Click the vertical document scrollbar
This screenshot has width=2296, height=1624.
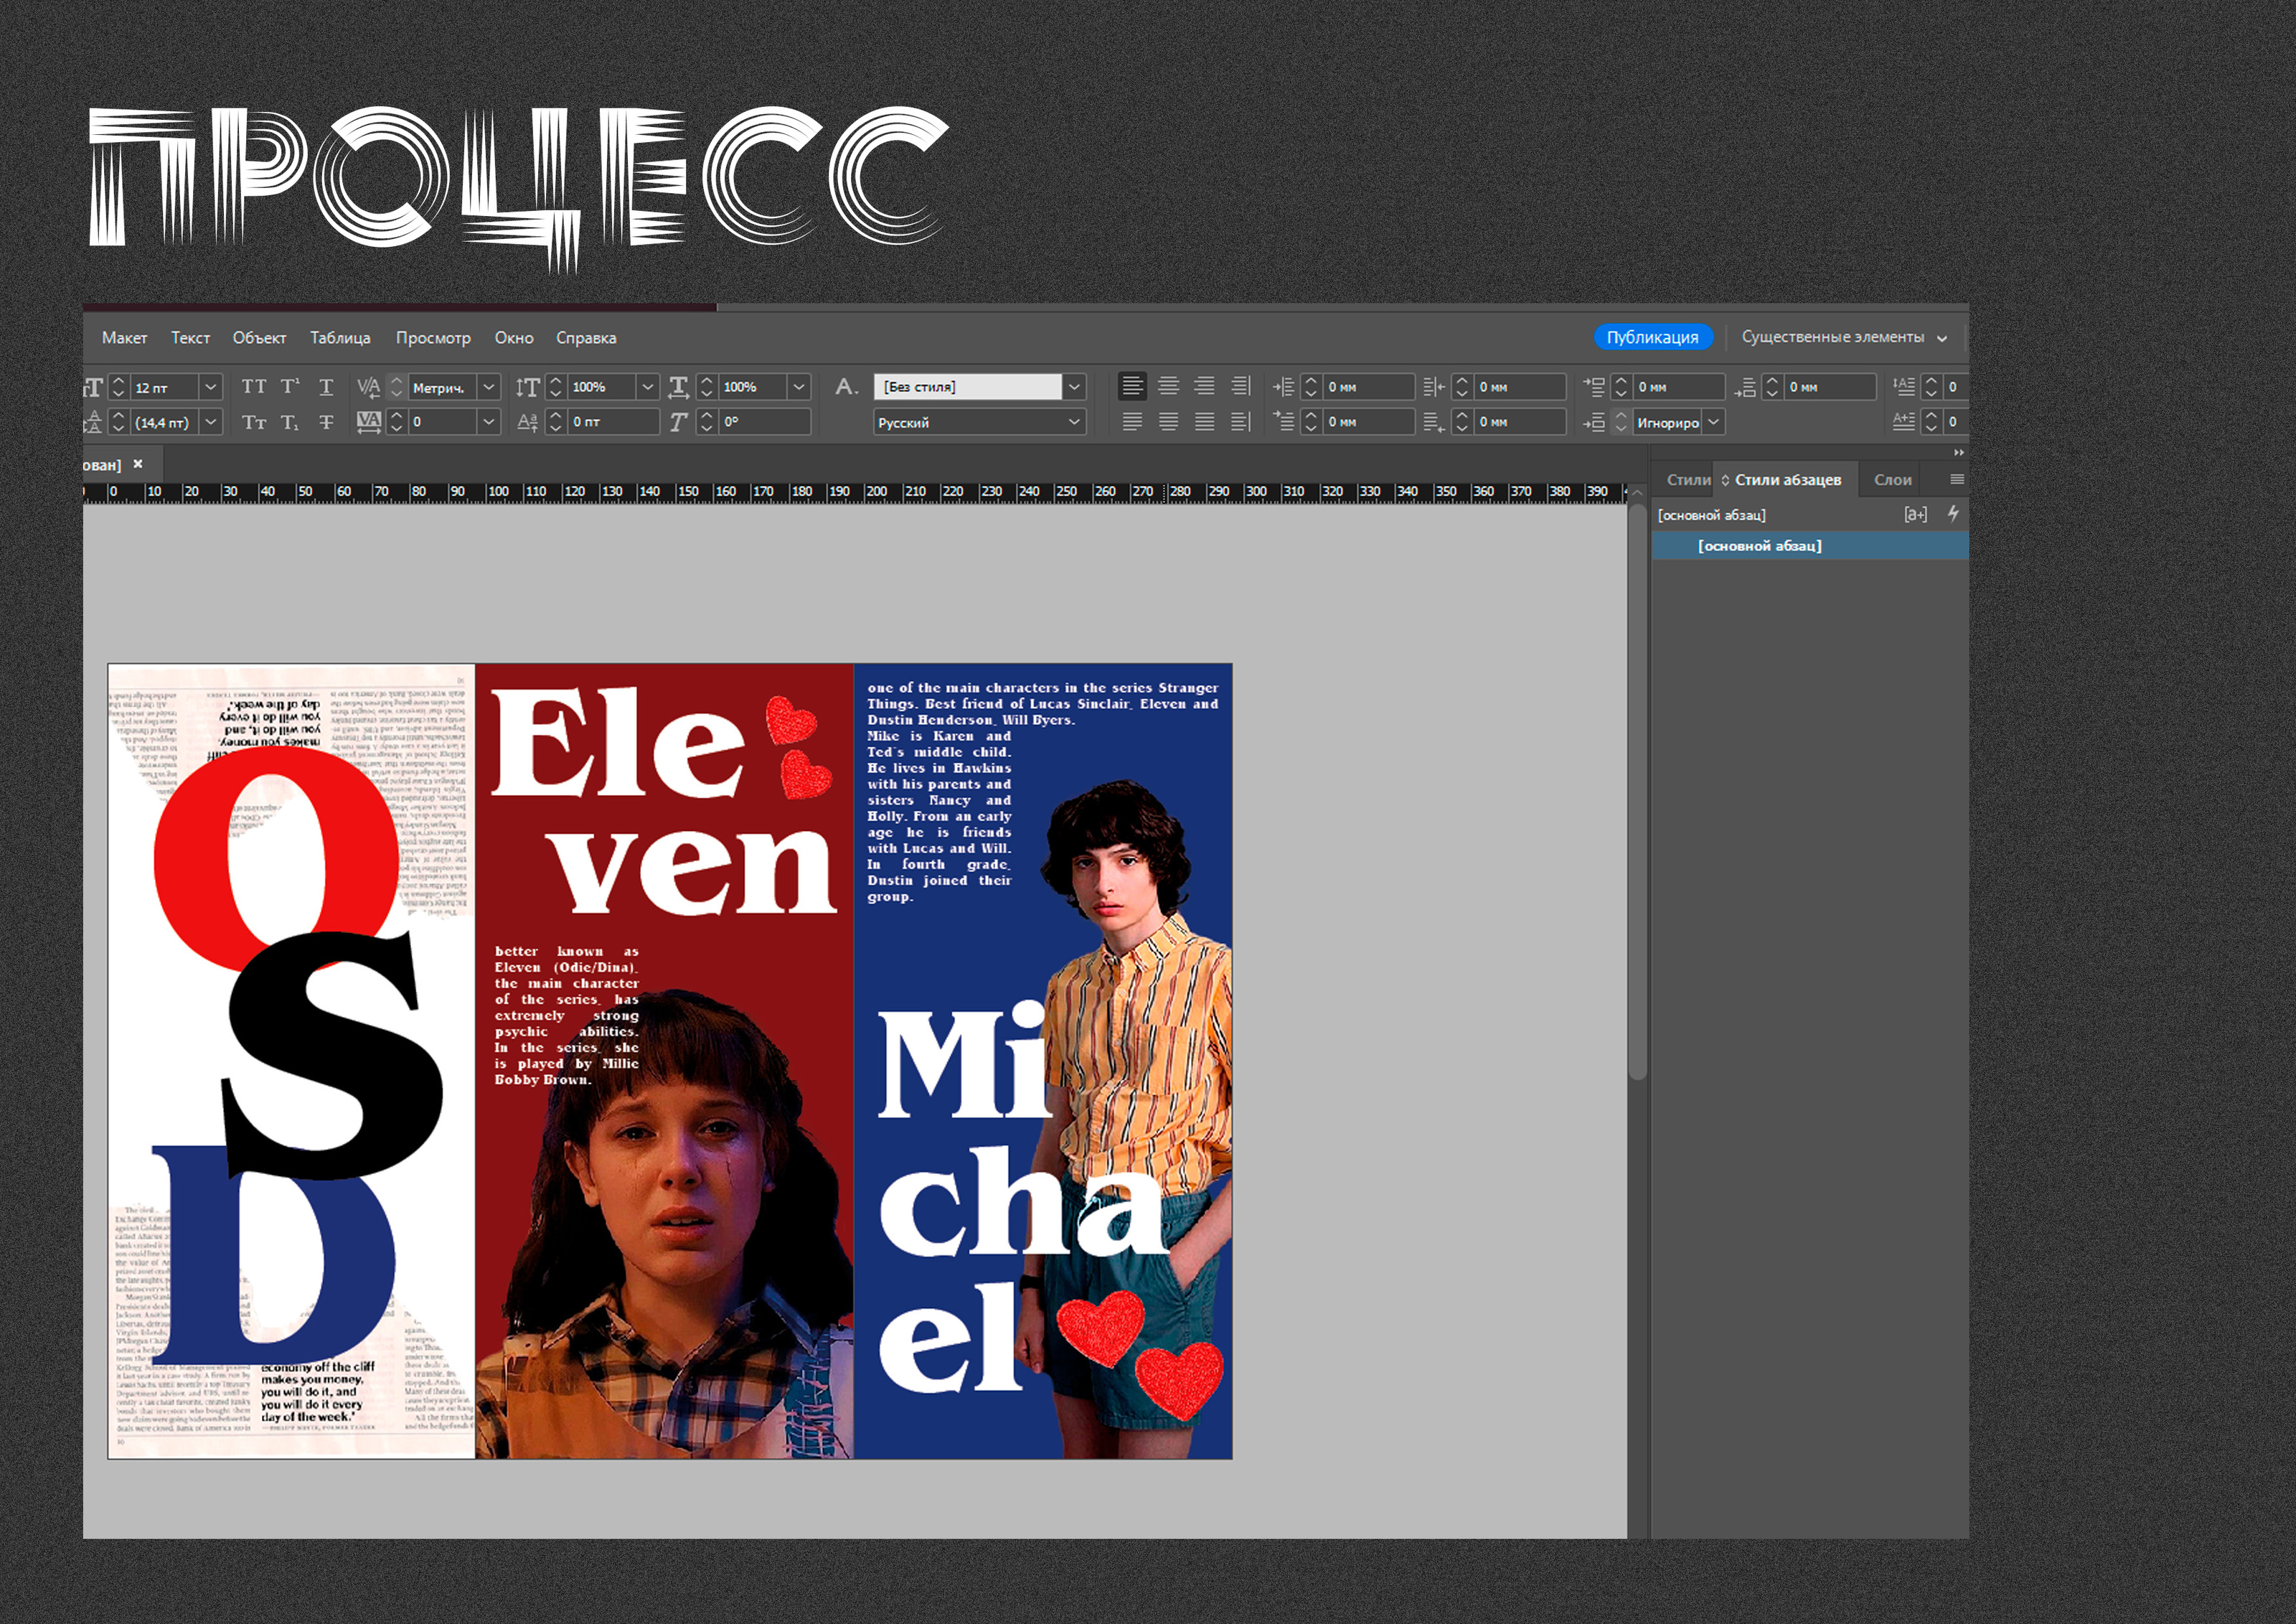pos(1637,790)
